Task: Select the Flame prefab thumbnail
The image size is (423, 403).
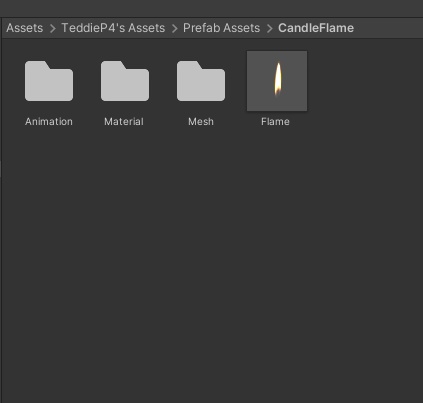Action: pos(277,81)
